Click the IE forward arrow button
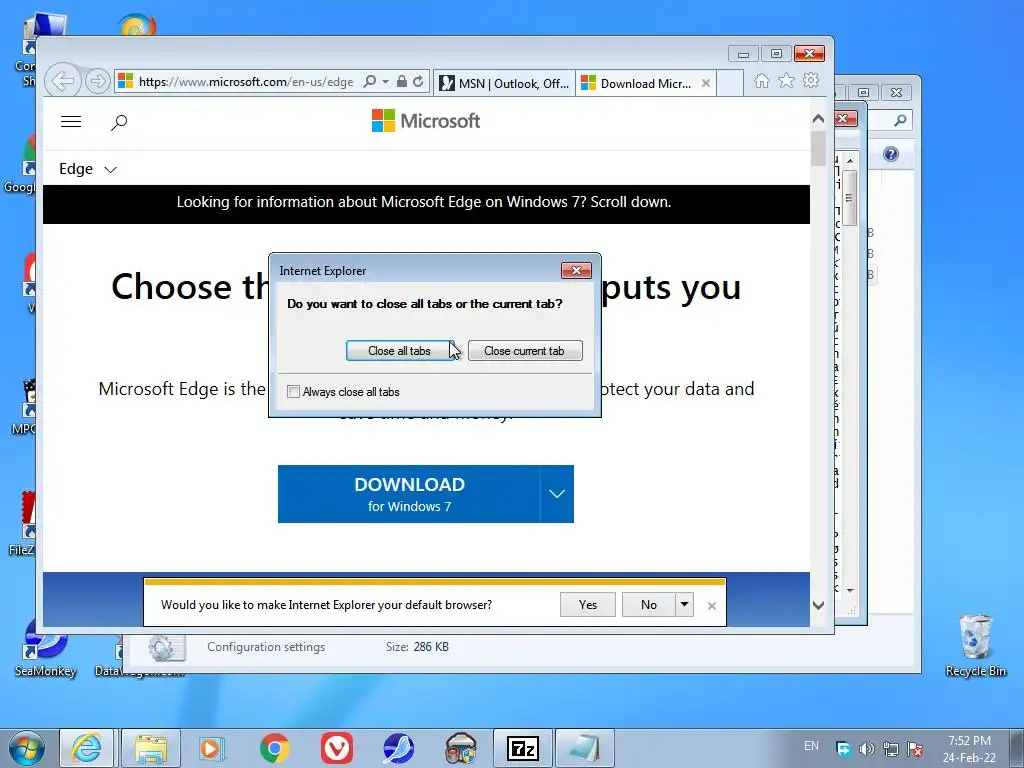Screen dimensions: 1024x768 tap(97, 82)
